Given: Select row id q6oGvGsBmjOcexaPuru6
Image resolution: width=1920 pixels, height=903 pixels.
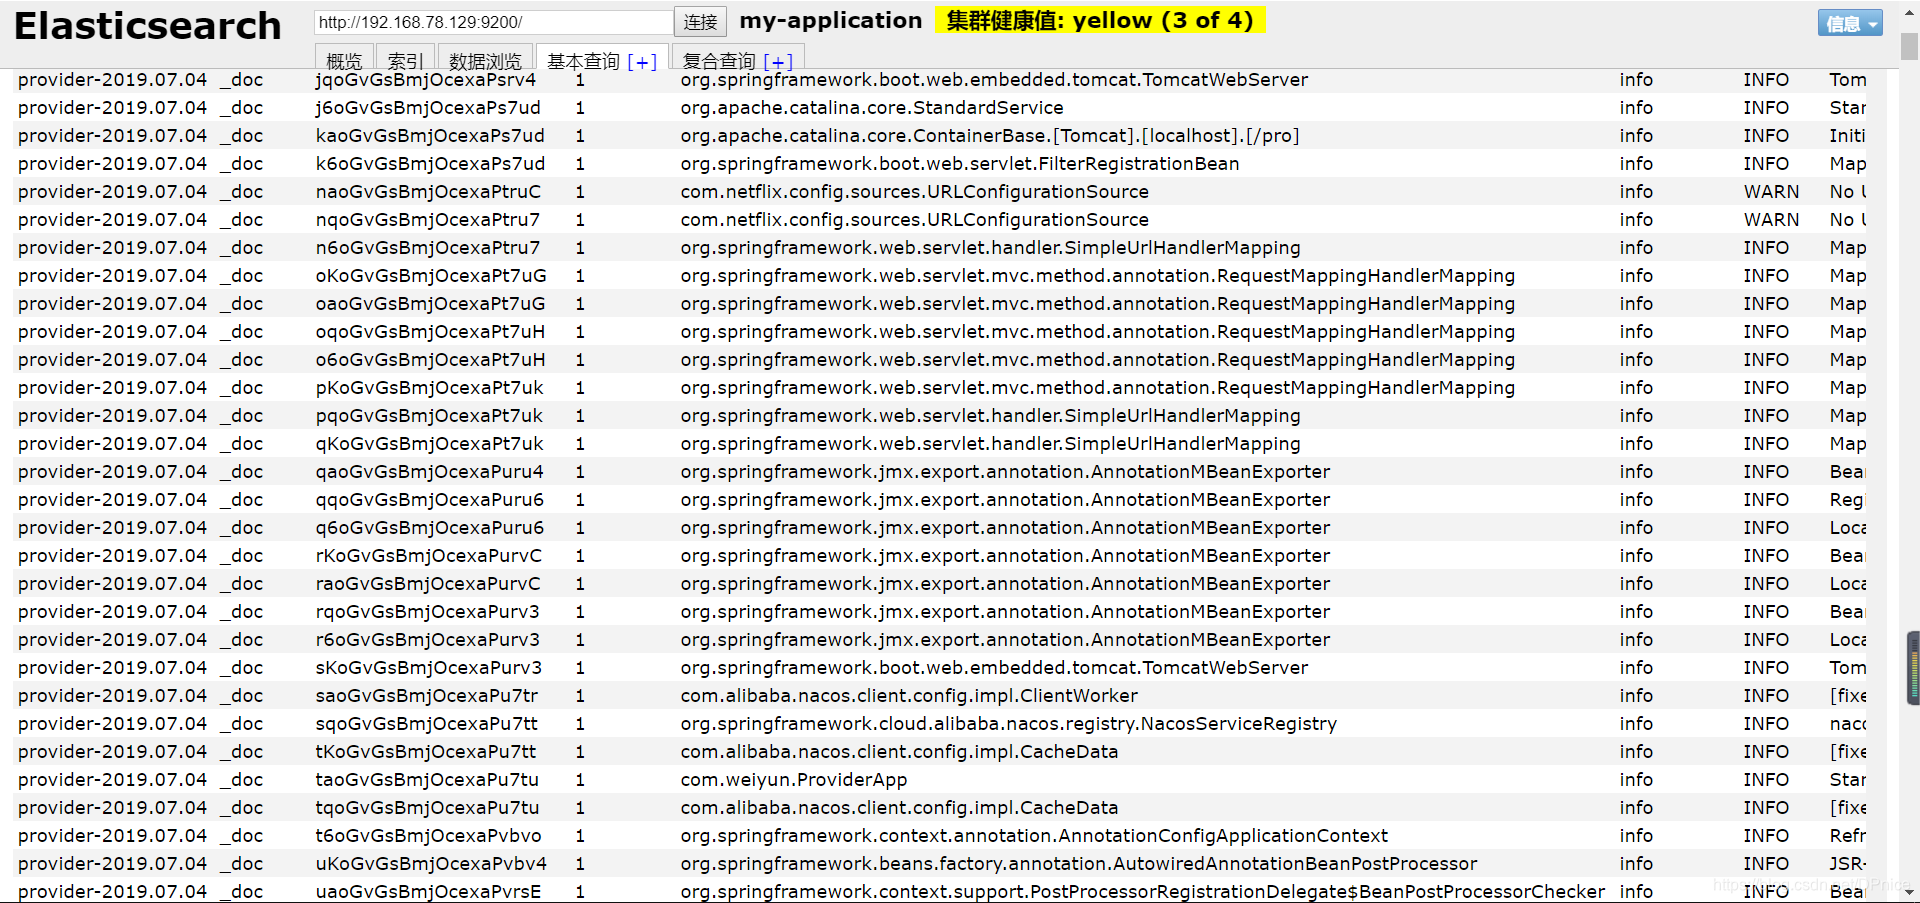Looking at the screenshot, I should [x=430, y=528].
